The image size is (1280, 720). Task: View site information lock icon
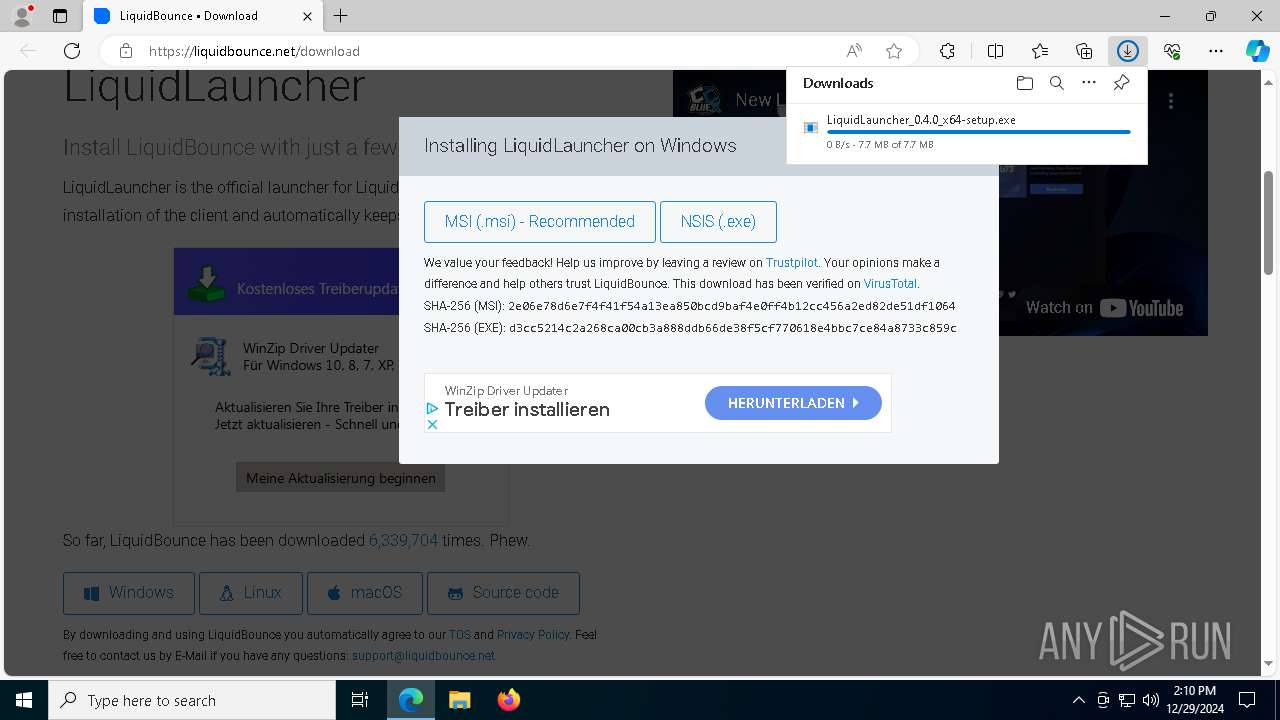tap(125, 51)
